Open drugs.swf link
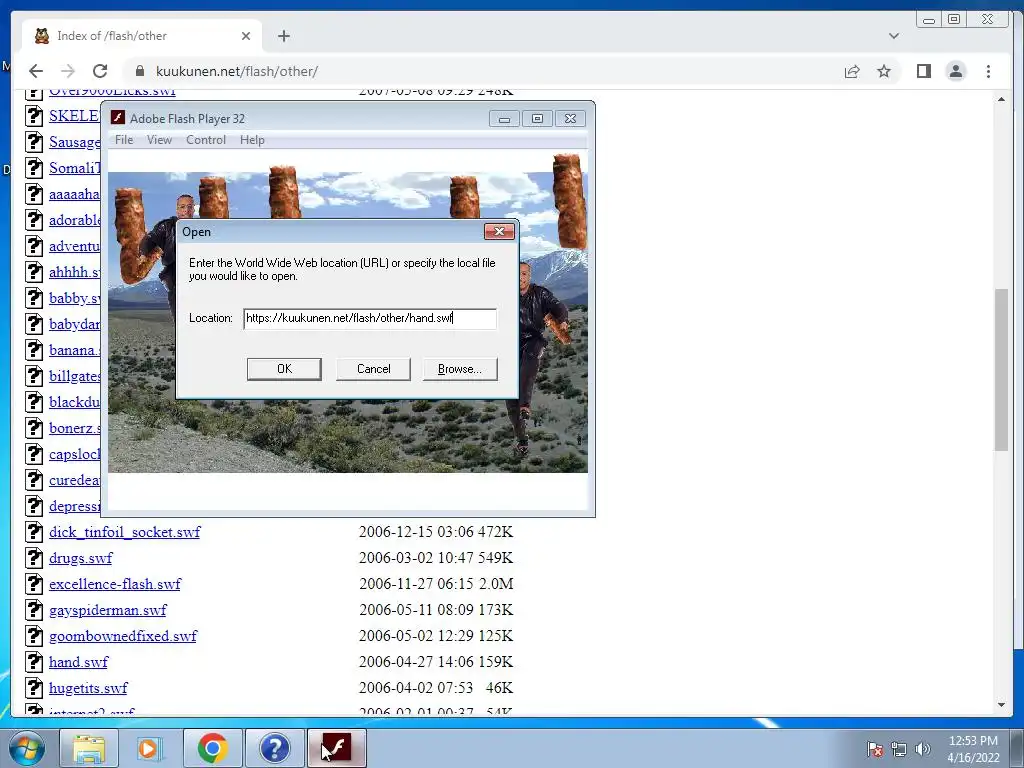Viewport: 1024px width, 768px height. [80, 558]
